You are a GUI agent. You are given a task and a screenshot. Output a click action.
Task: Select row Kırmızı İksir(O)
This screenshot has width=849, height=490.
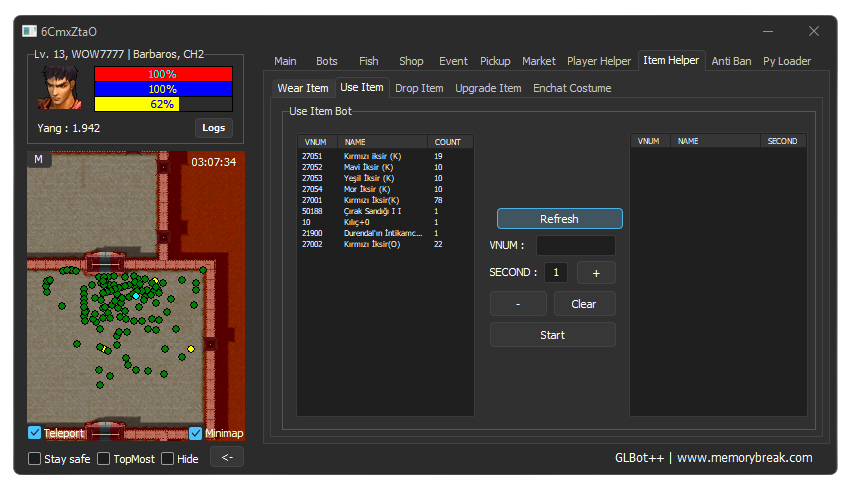(385, 244)
